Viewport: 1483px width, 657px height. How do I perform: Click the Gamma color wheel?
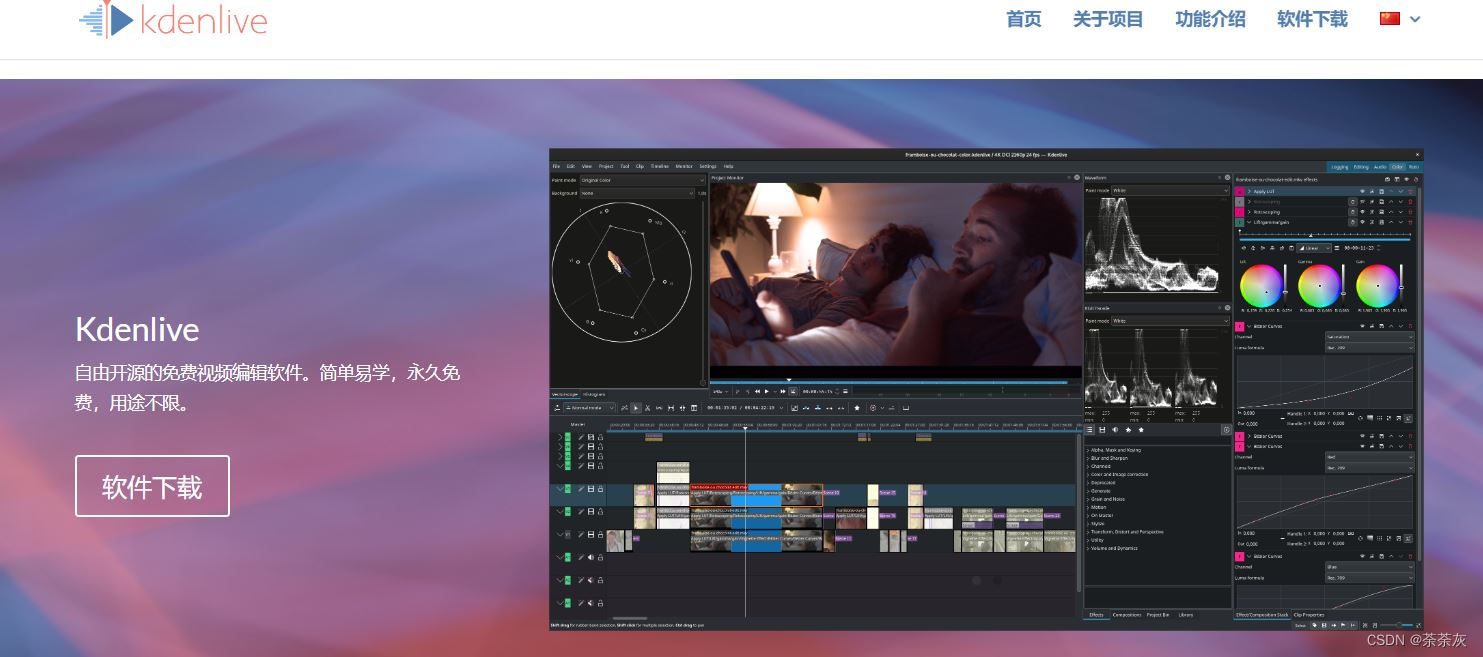[x=1320, y=286]
